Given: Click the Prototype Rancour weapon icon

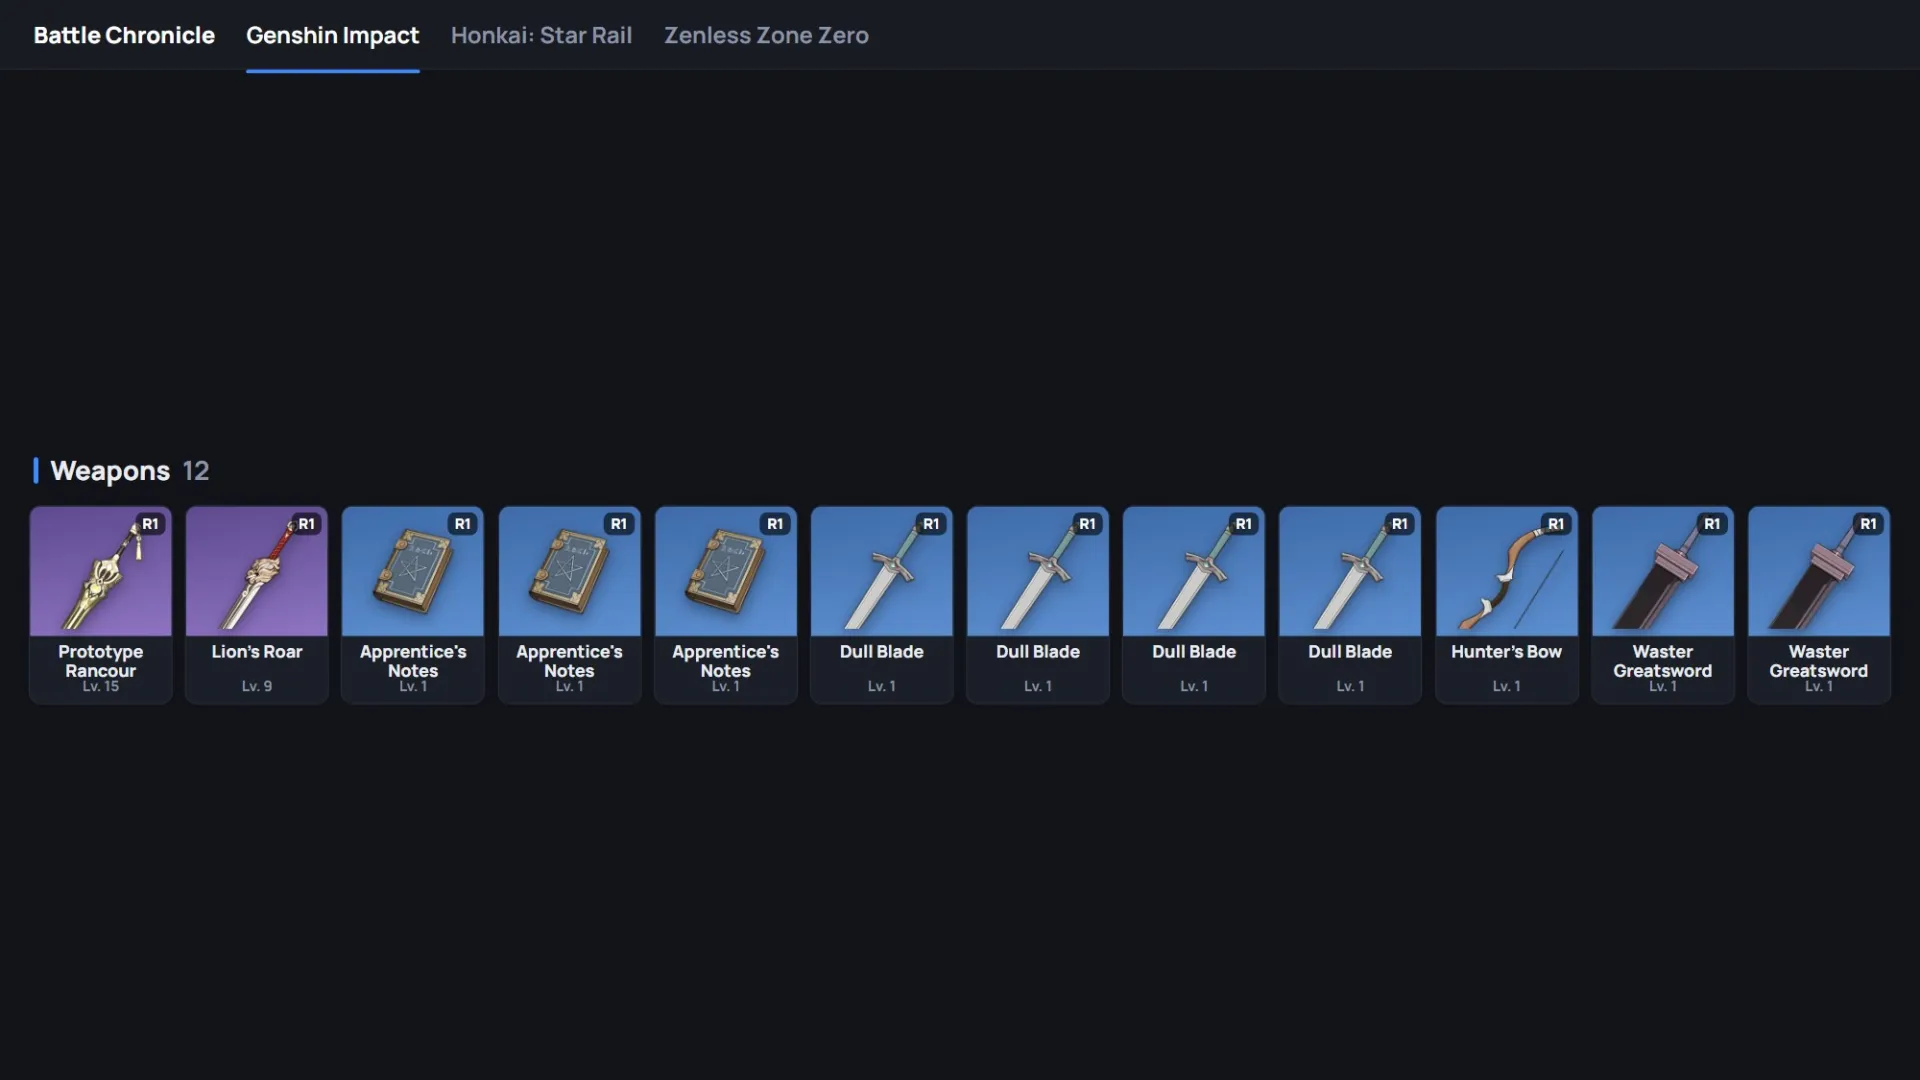Looking at the screenshot, I should [101, 571].
